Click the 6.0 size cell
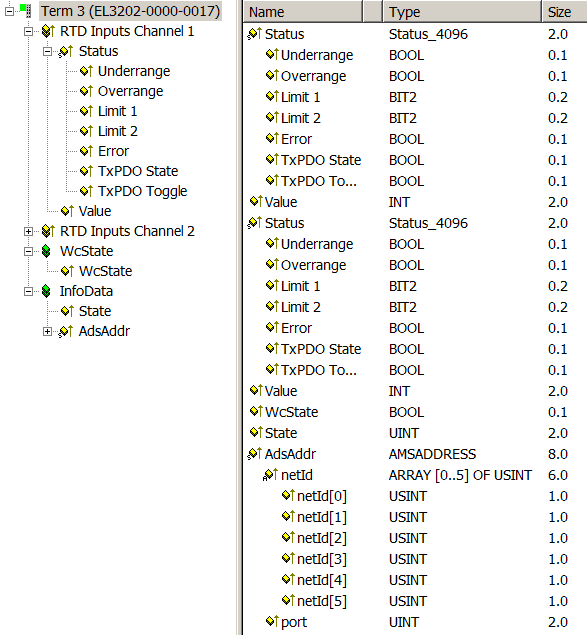The image size is (587, 635). click(558, 475)
